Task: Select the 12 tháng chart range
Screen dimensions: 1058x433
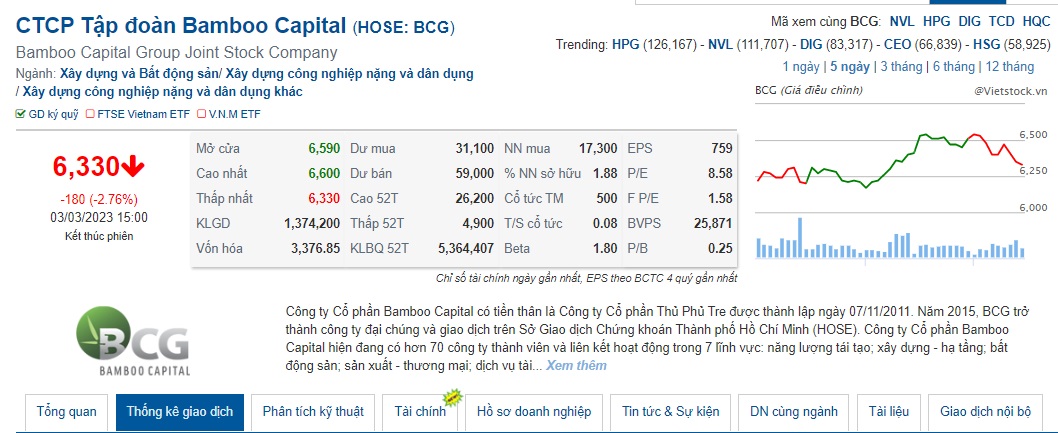Action: (x=1009, y=67)
